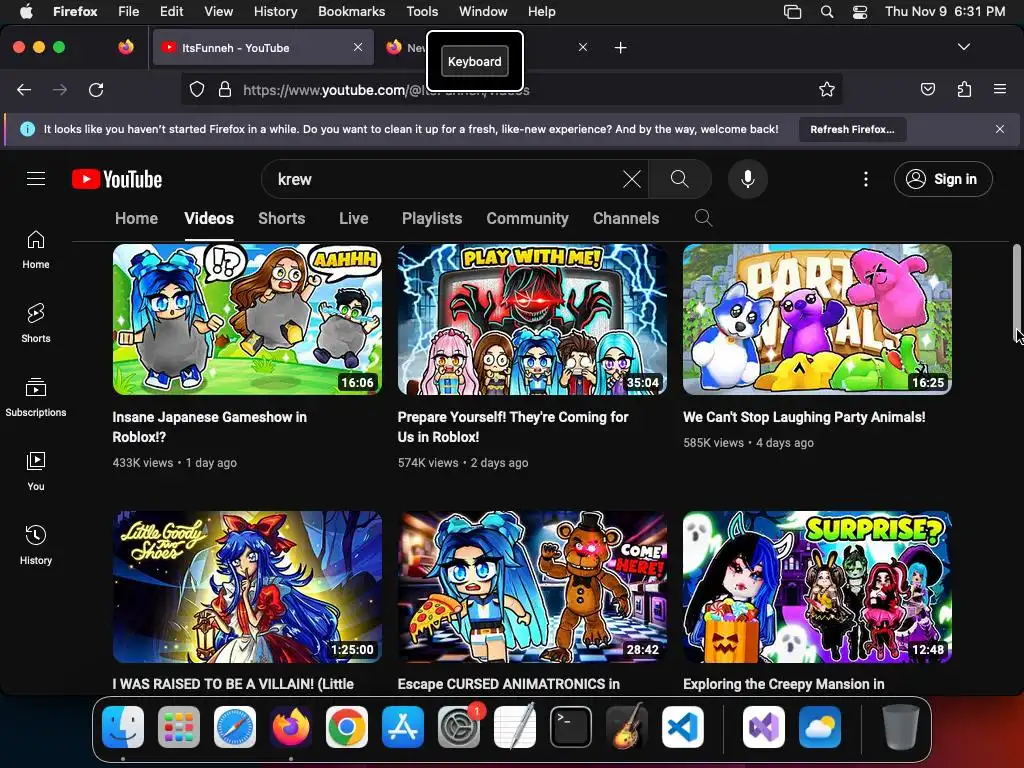1024x768 pixels.
Task: Open I WAS RAISED TO BE A VILLAIN title
Action: (233, 684)
